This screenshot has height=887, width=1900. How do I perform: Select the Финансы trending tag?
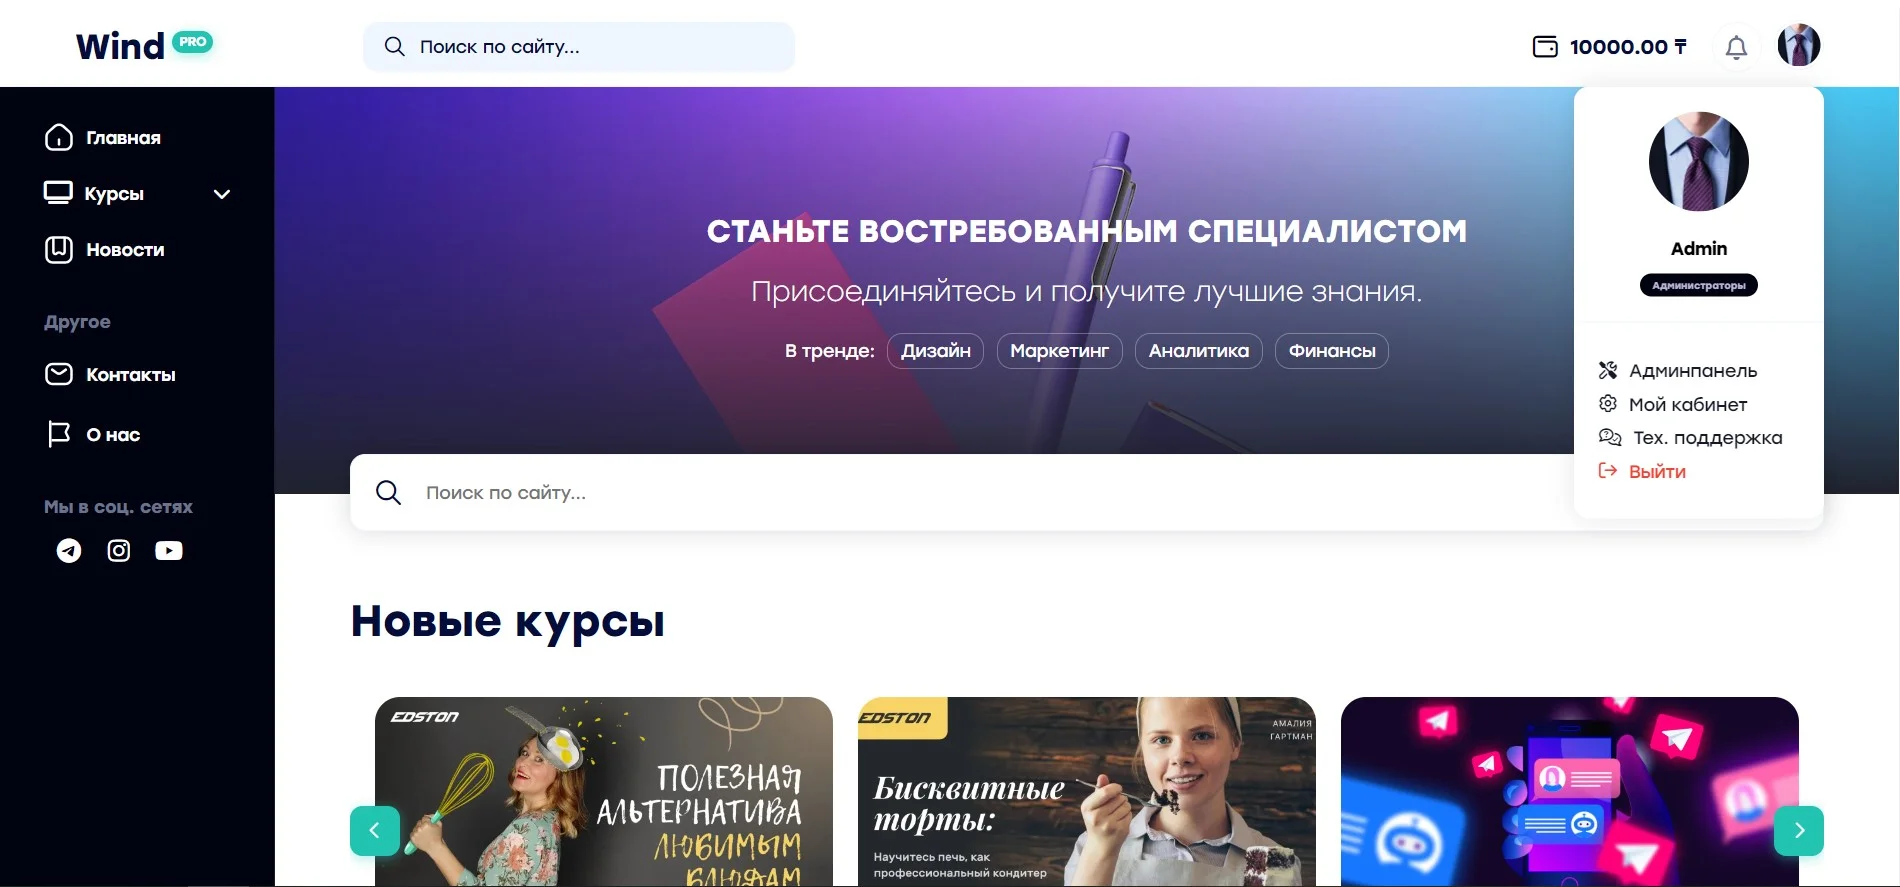point(1332,351)
